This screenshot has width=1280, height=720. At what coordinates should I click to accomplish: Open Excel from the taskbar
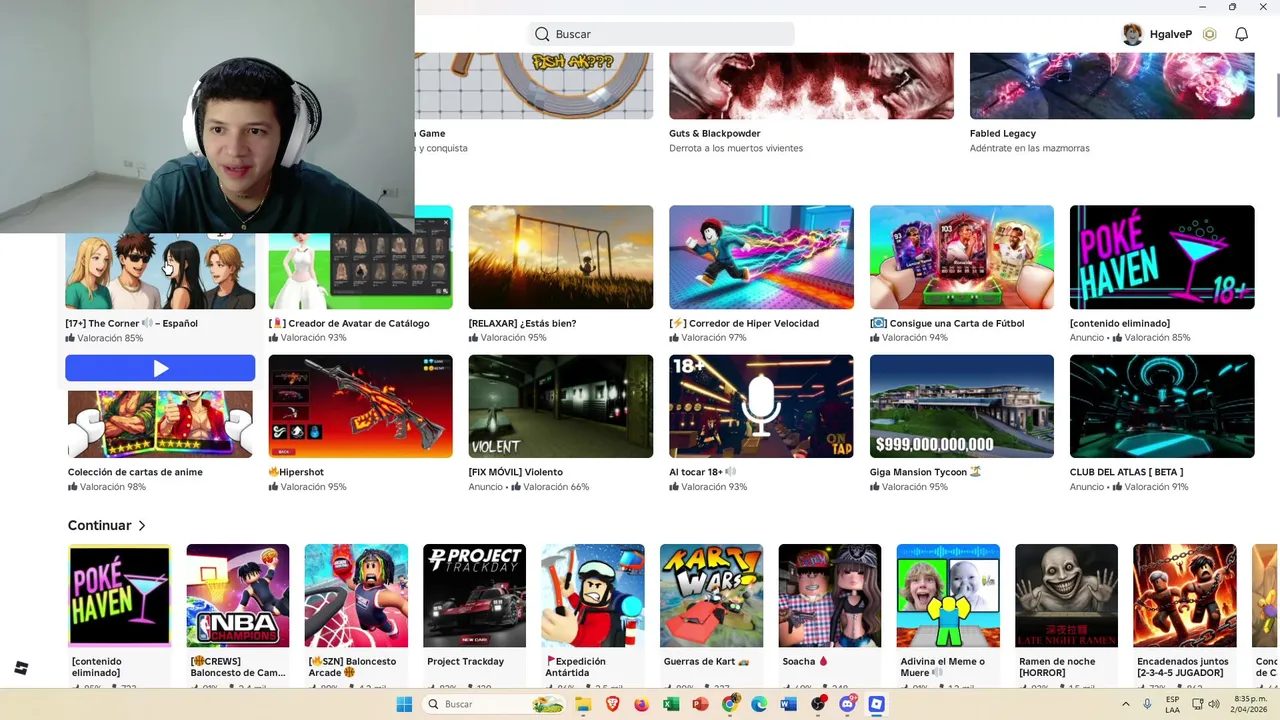[671, 704]
